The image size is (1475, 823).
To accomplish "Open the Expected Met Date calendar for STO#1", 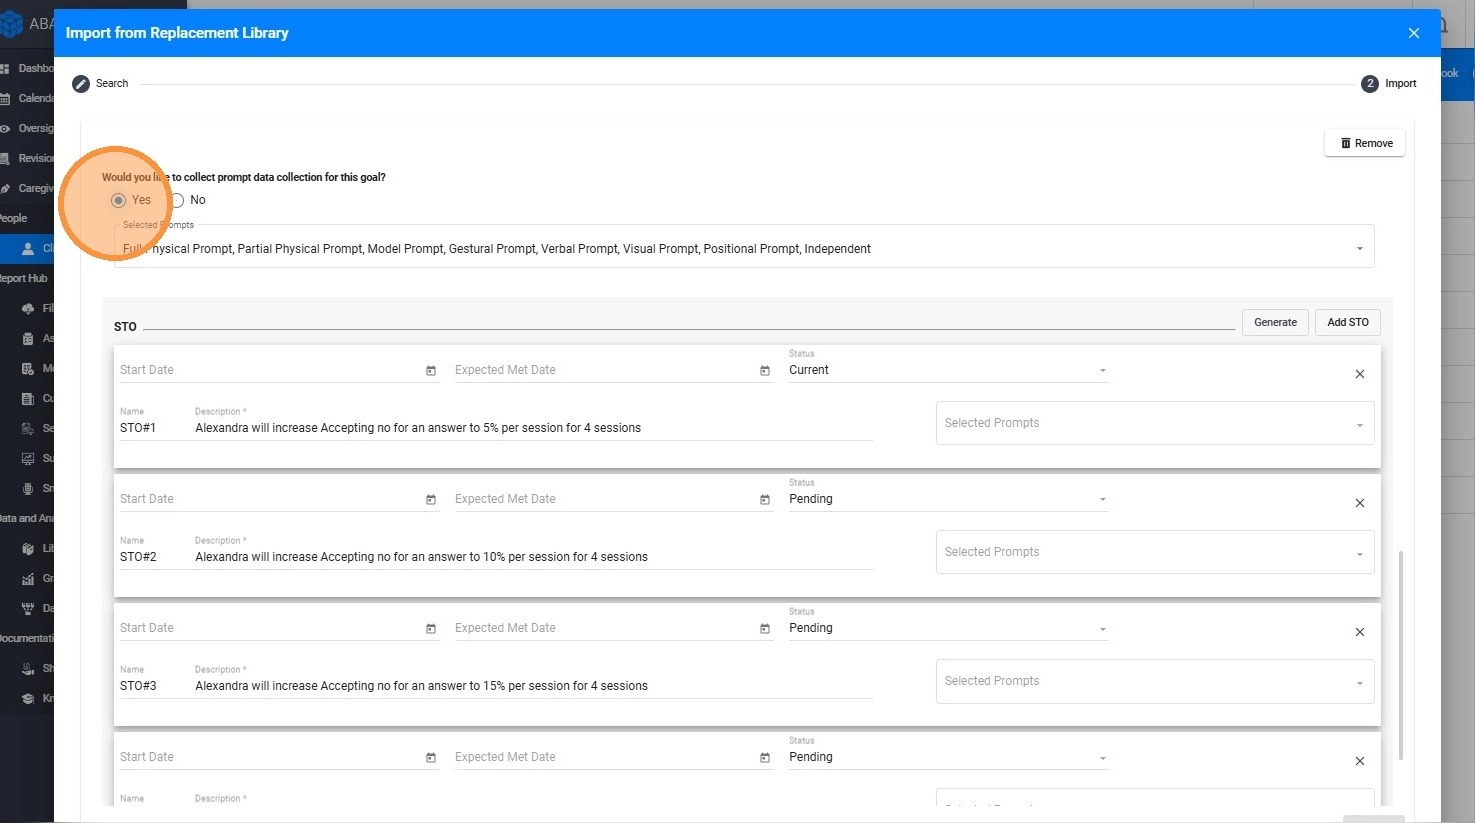I will coord(765,371).
